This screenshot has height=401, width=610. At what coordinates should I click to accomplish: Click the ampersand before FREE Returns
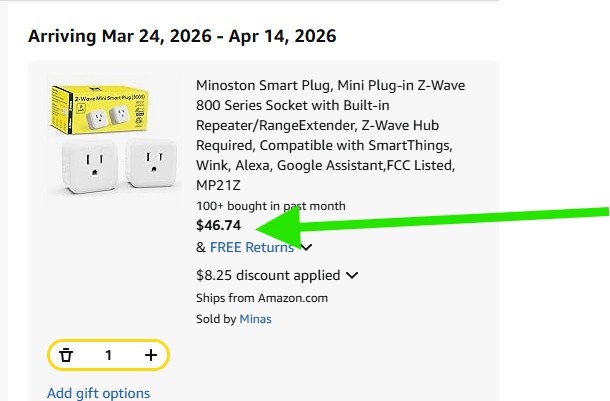point(201,247)
